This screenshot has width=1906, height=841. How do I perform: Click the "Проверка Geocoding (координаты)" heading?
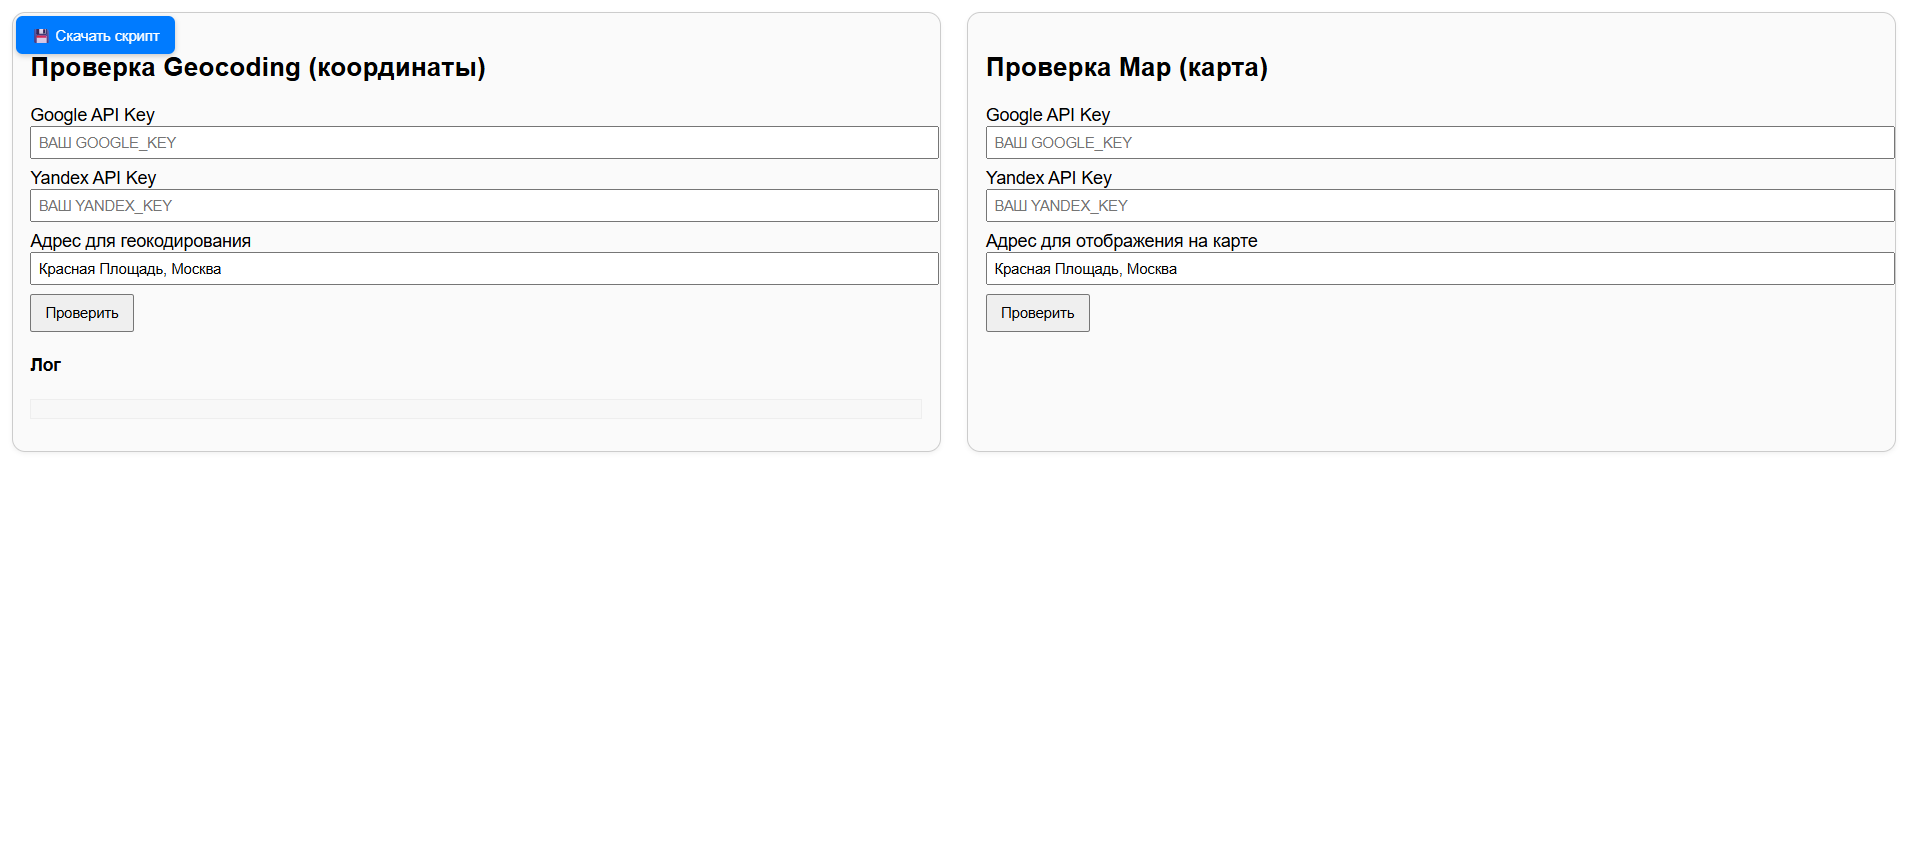pyautogui.click(x=258, y=68)
